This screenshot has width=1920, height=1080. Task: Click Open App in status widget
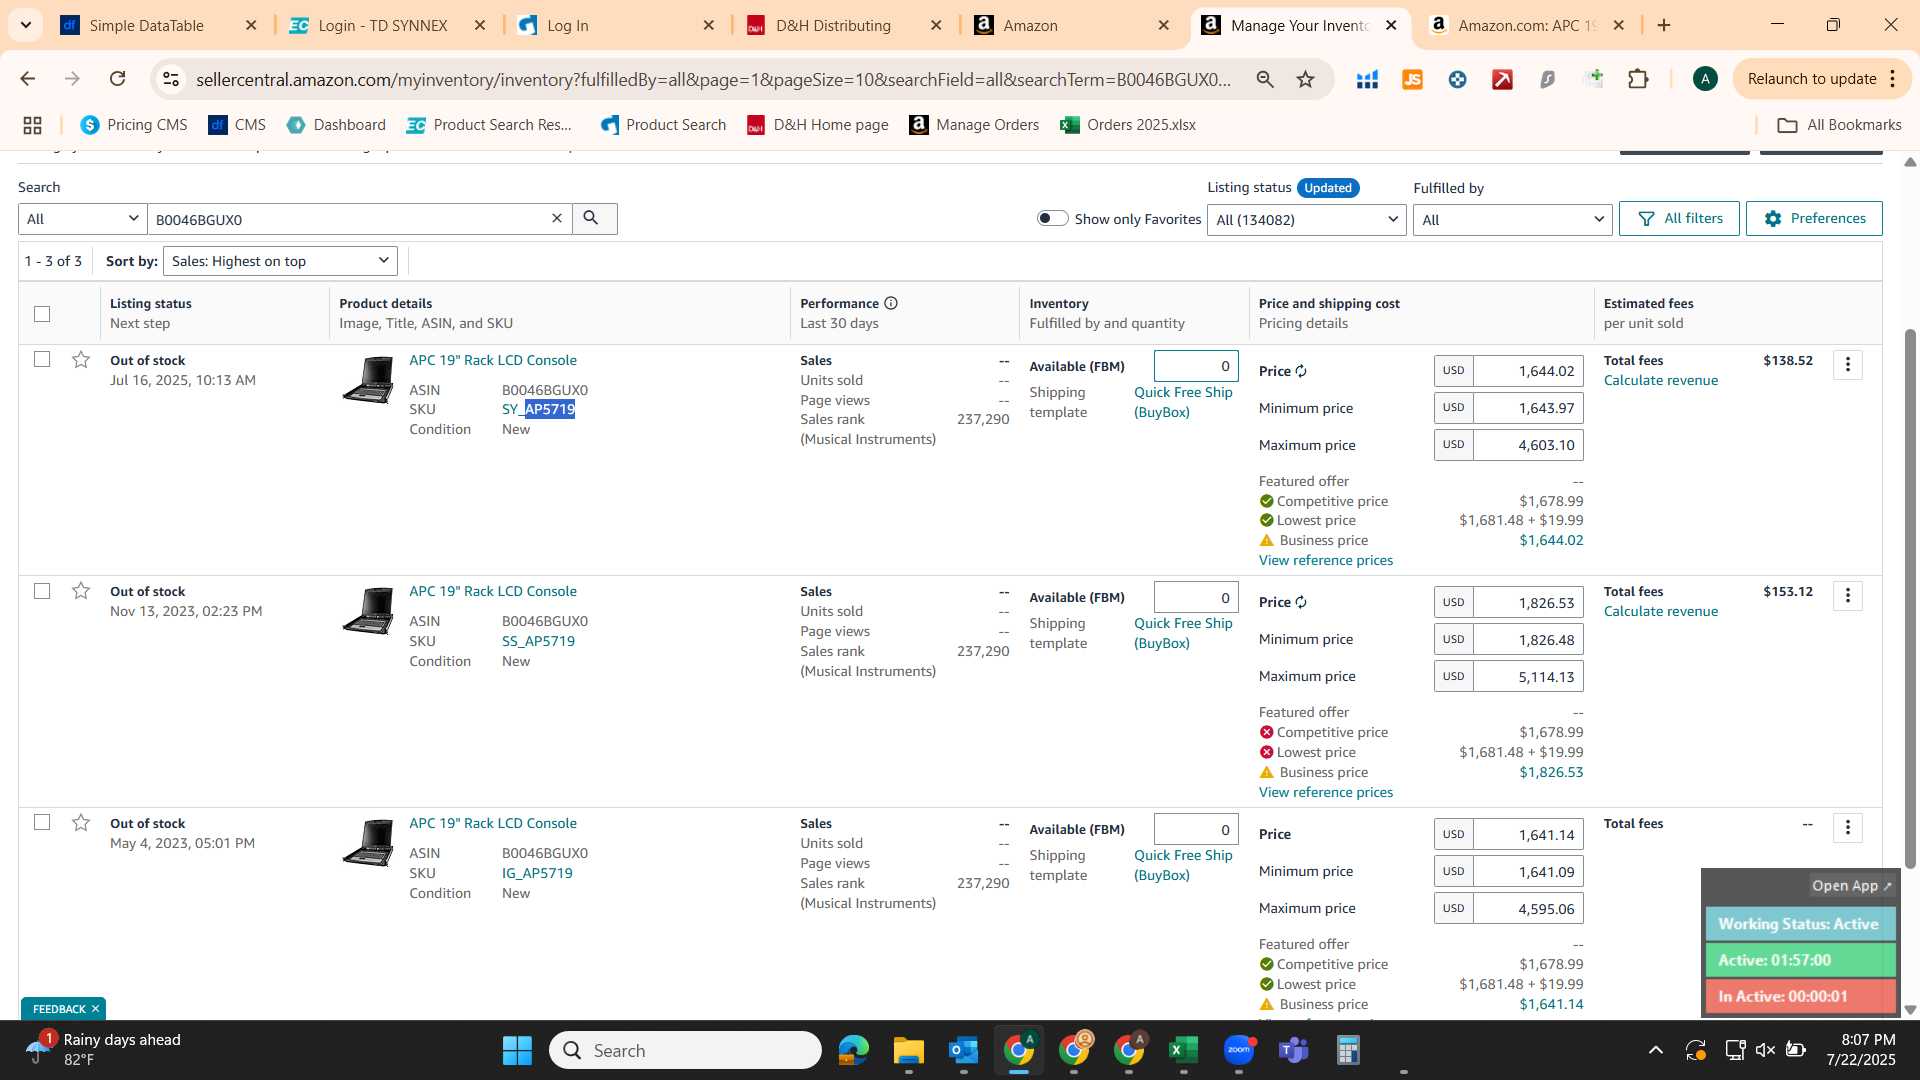1851,886
